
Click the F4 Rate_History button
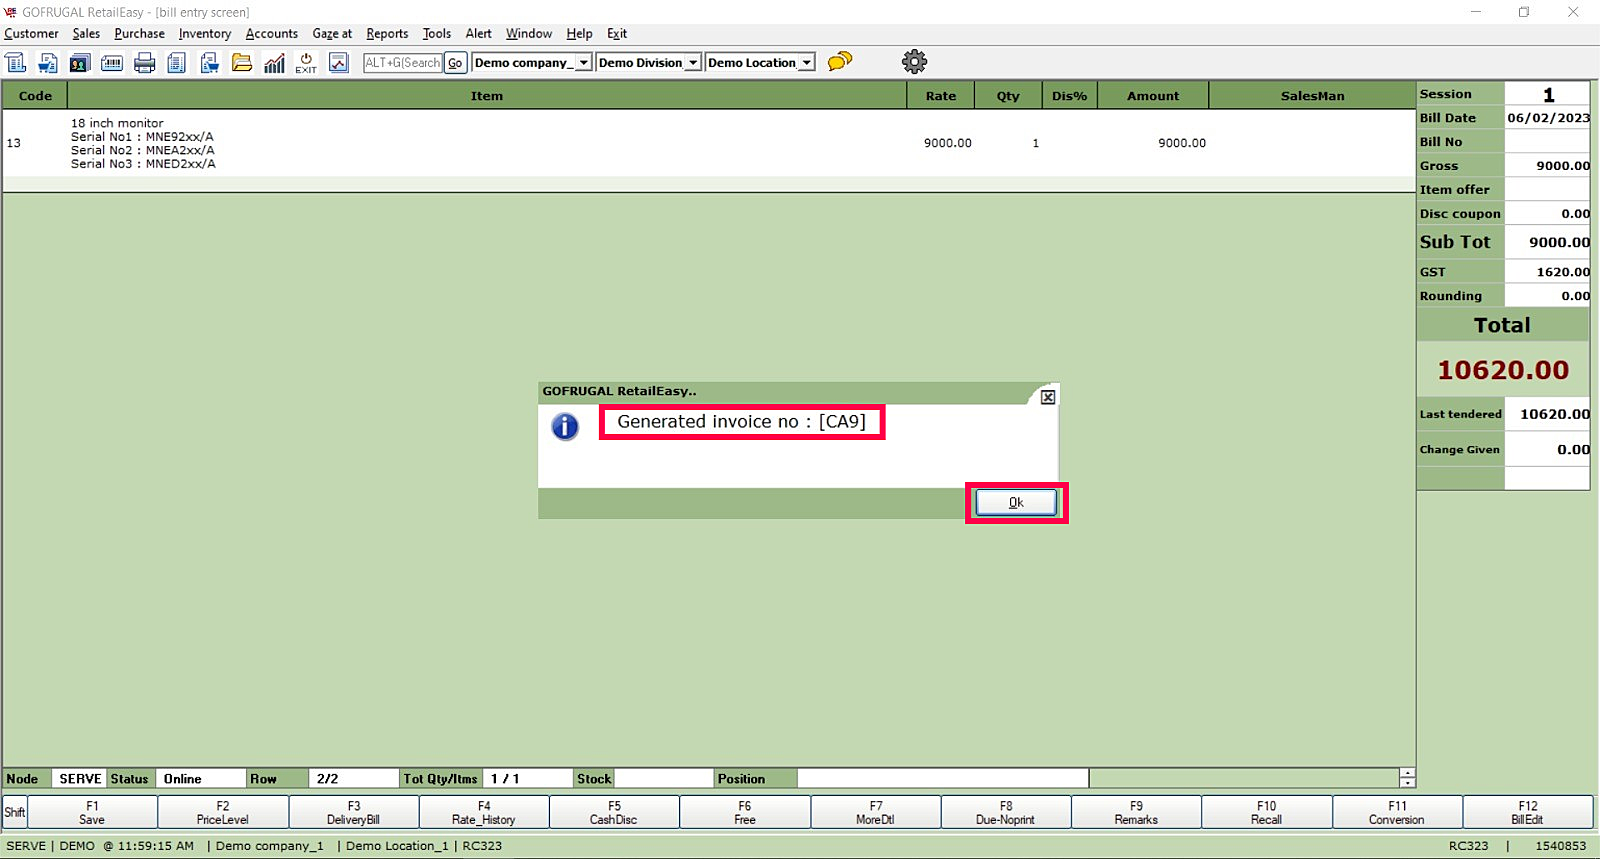click(x=484, y=812)
